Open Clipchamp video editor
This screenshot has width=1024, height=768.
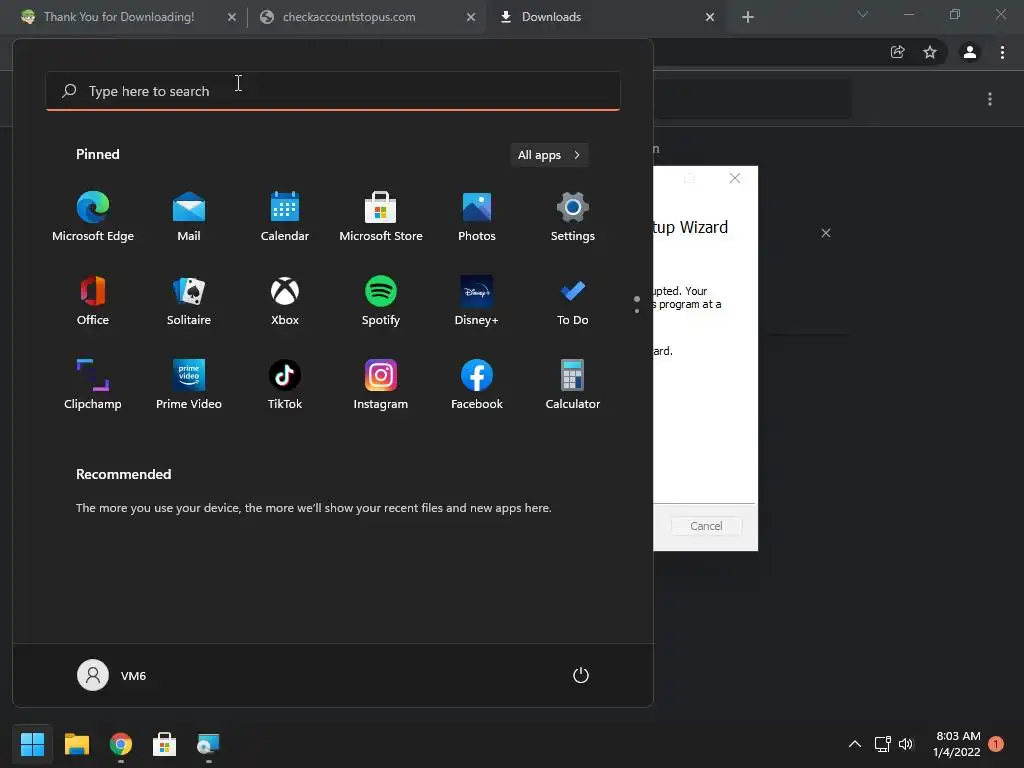click(x=93, y=385)
